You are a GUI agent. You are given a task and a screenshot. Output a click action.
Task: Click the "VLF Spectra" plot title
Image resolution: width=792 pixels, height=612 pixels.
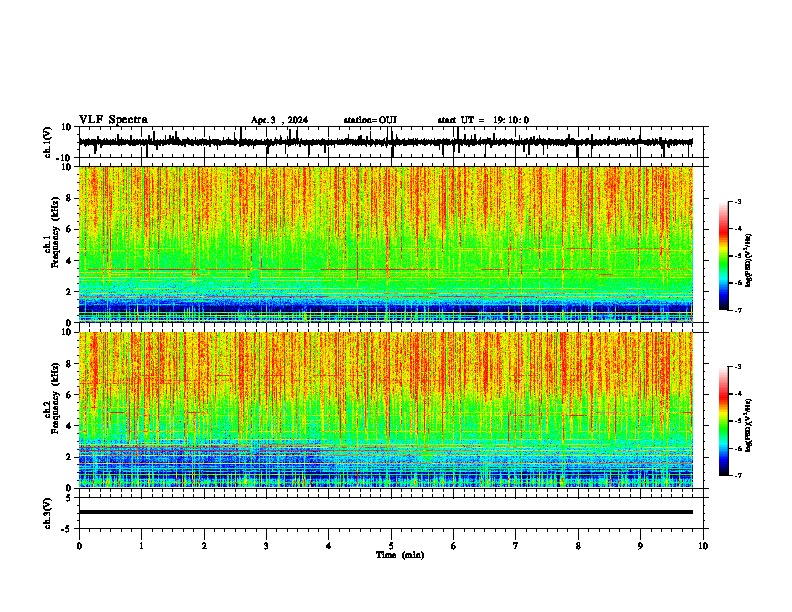point(113,120)
